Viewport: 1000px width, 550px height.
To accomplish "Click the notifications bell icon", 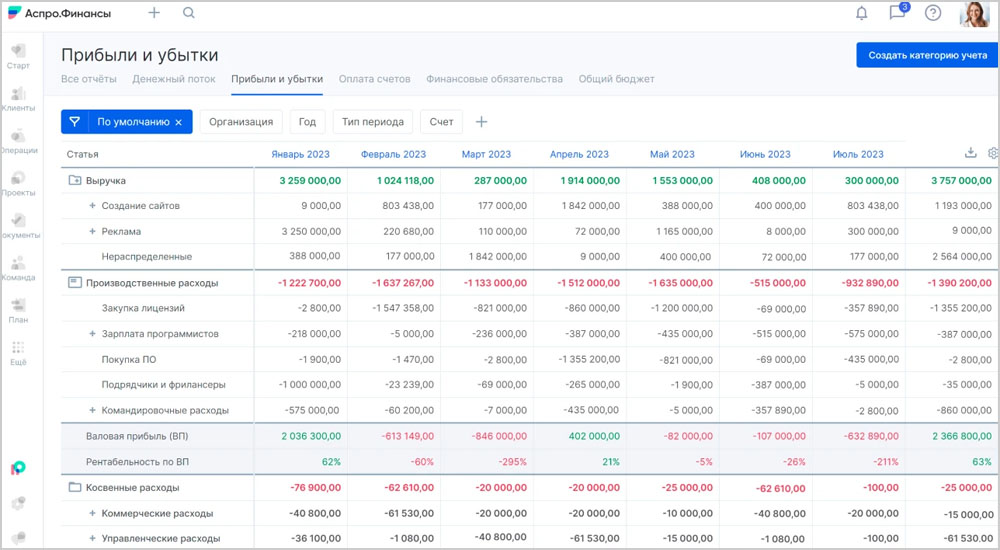I will 861,13.
